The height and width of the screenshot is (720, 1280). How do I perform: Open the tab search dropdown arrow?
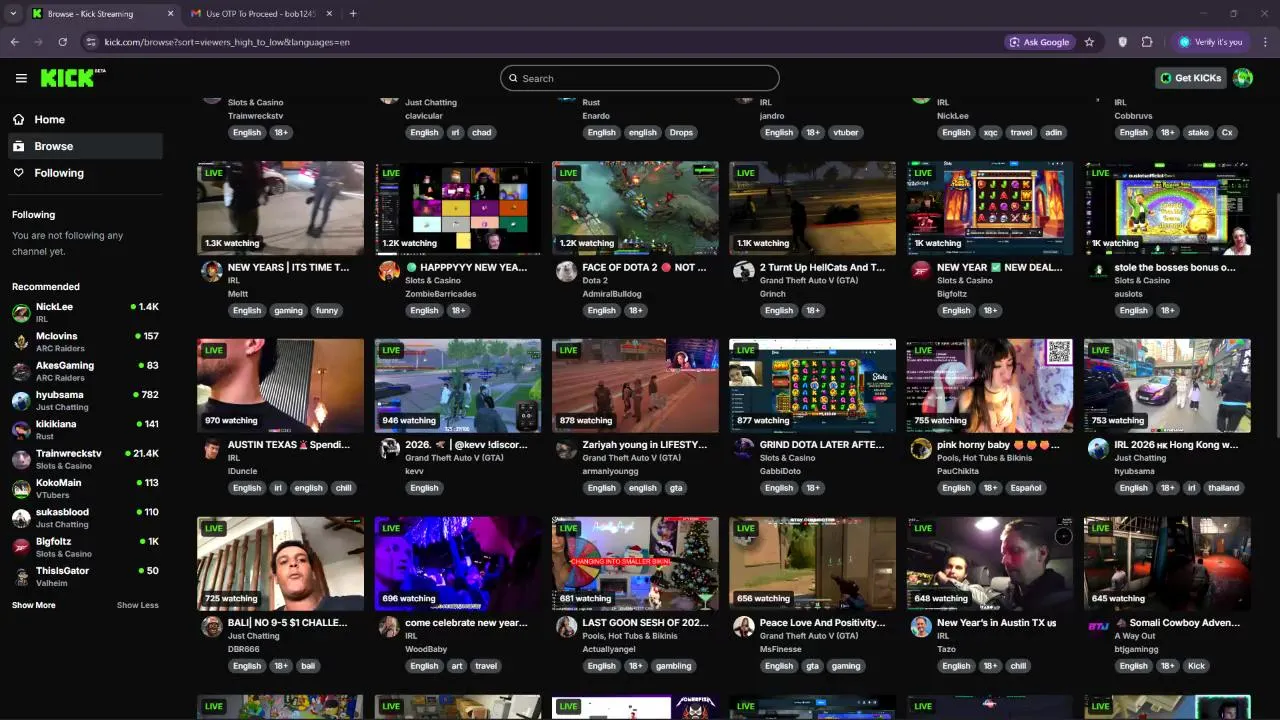click(x=14, y=14)
